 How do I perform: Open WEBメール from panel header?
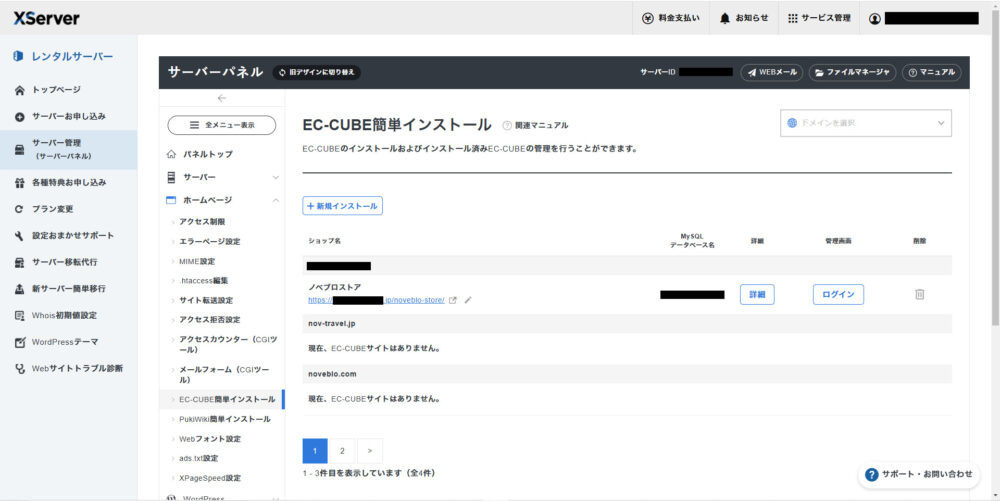pos(772,73)
